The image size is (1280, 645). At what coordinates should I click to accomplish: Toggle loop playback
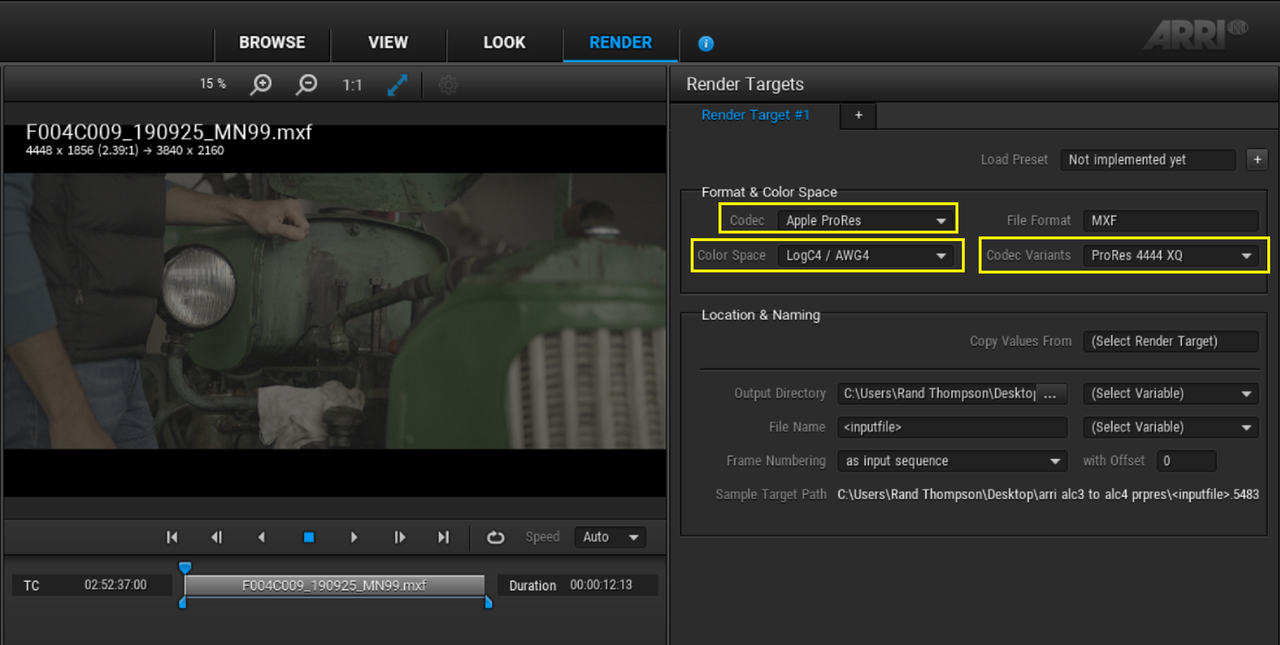point(496,538)
